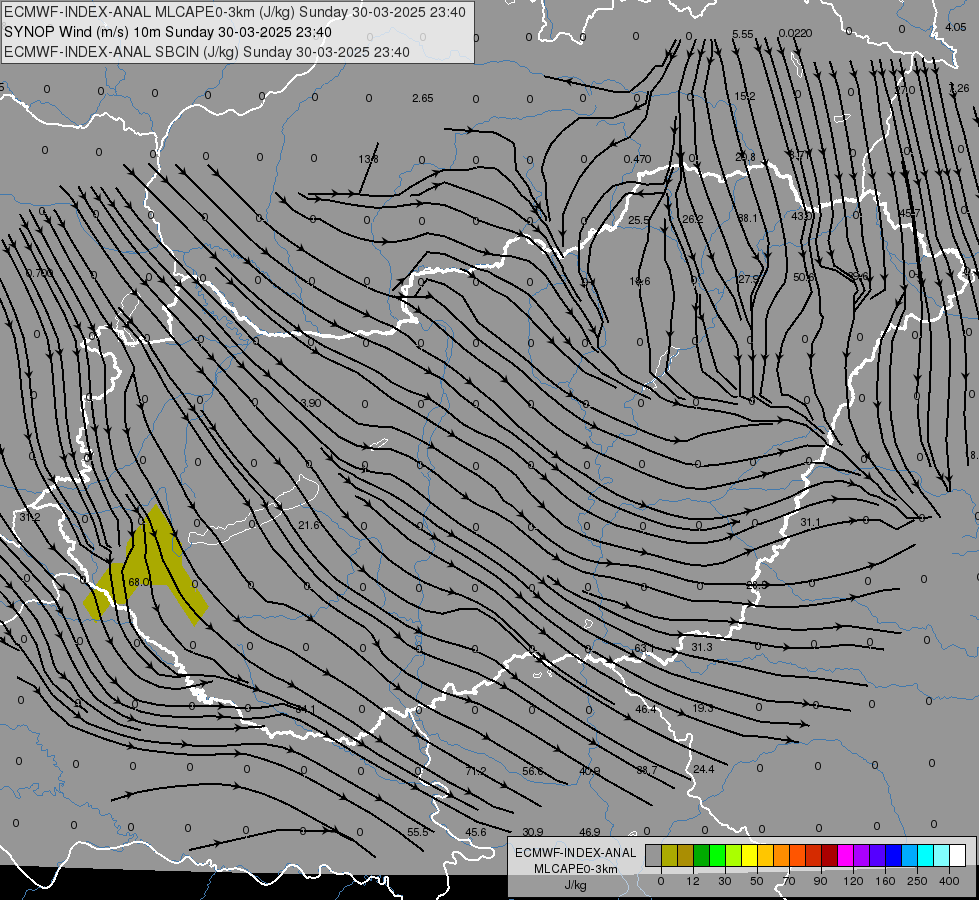Click the 24.4 value on the map
Image resolution: width=979 pixels, height=900 pixels.
click(704, 769)
